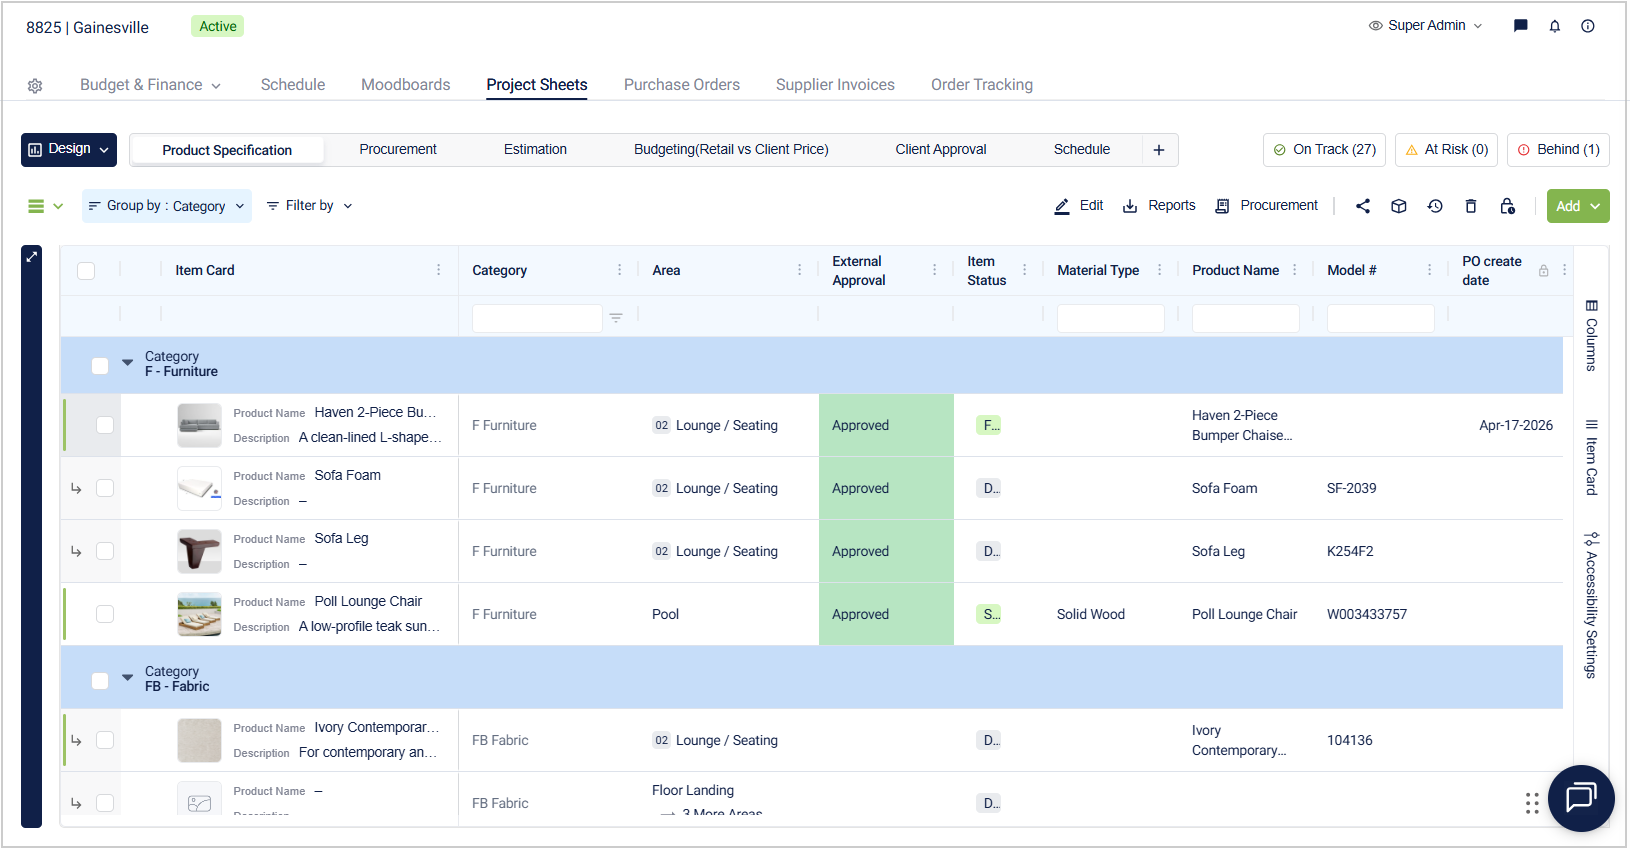This screenshot has height=850, width=1630.
Task: Add a new sheet tab with plus icon
Action: coord(1159,150)
